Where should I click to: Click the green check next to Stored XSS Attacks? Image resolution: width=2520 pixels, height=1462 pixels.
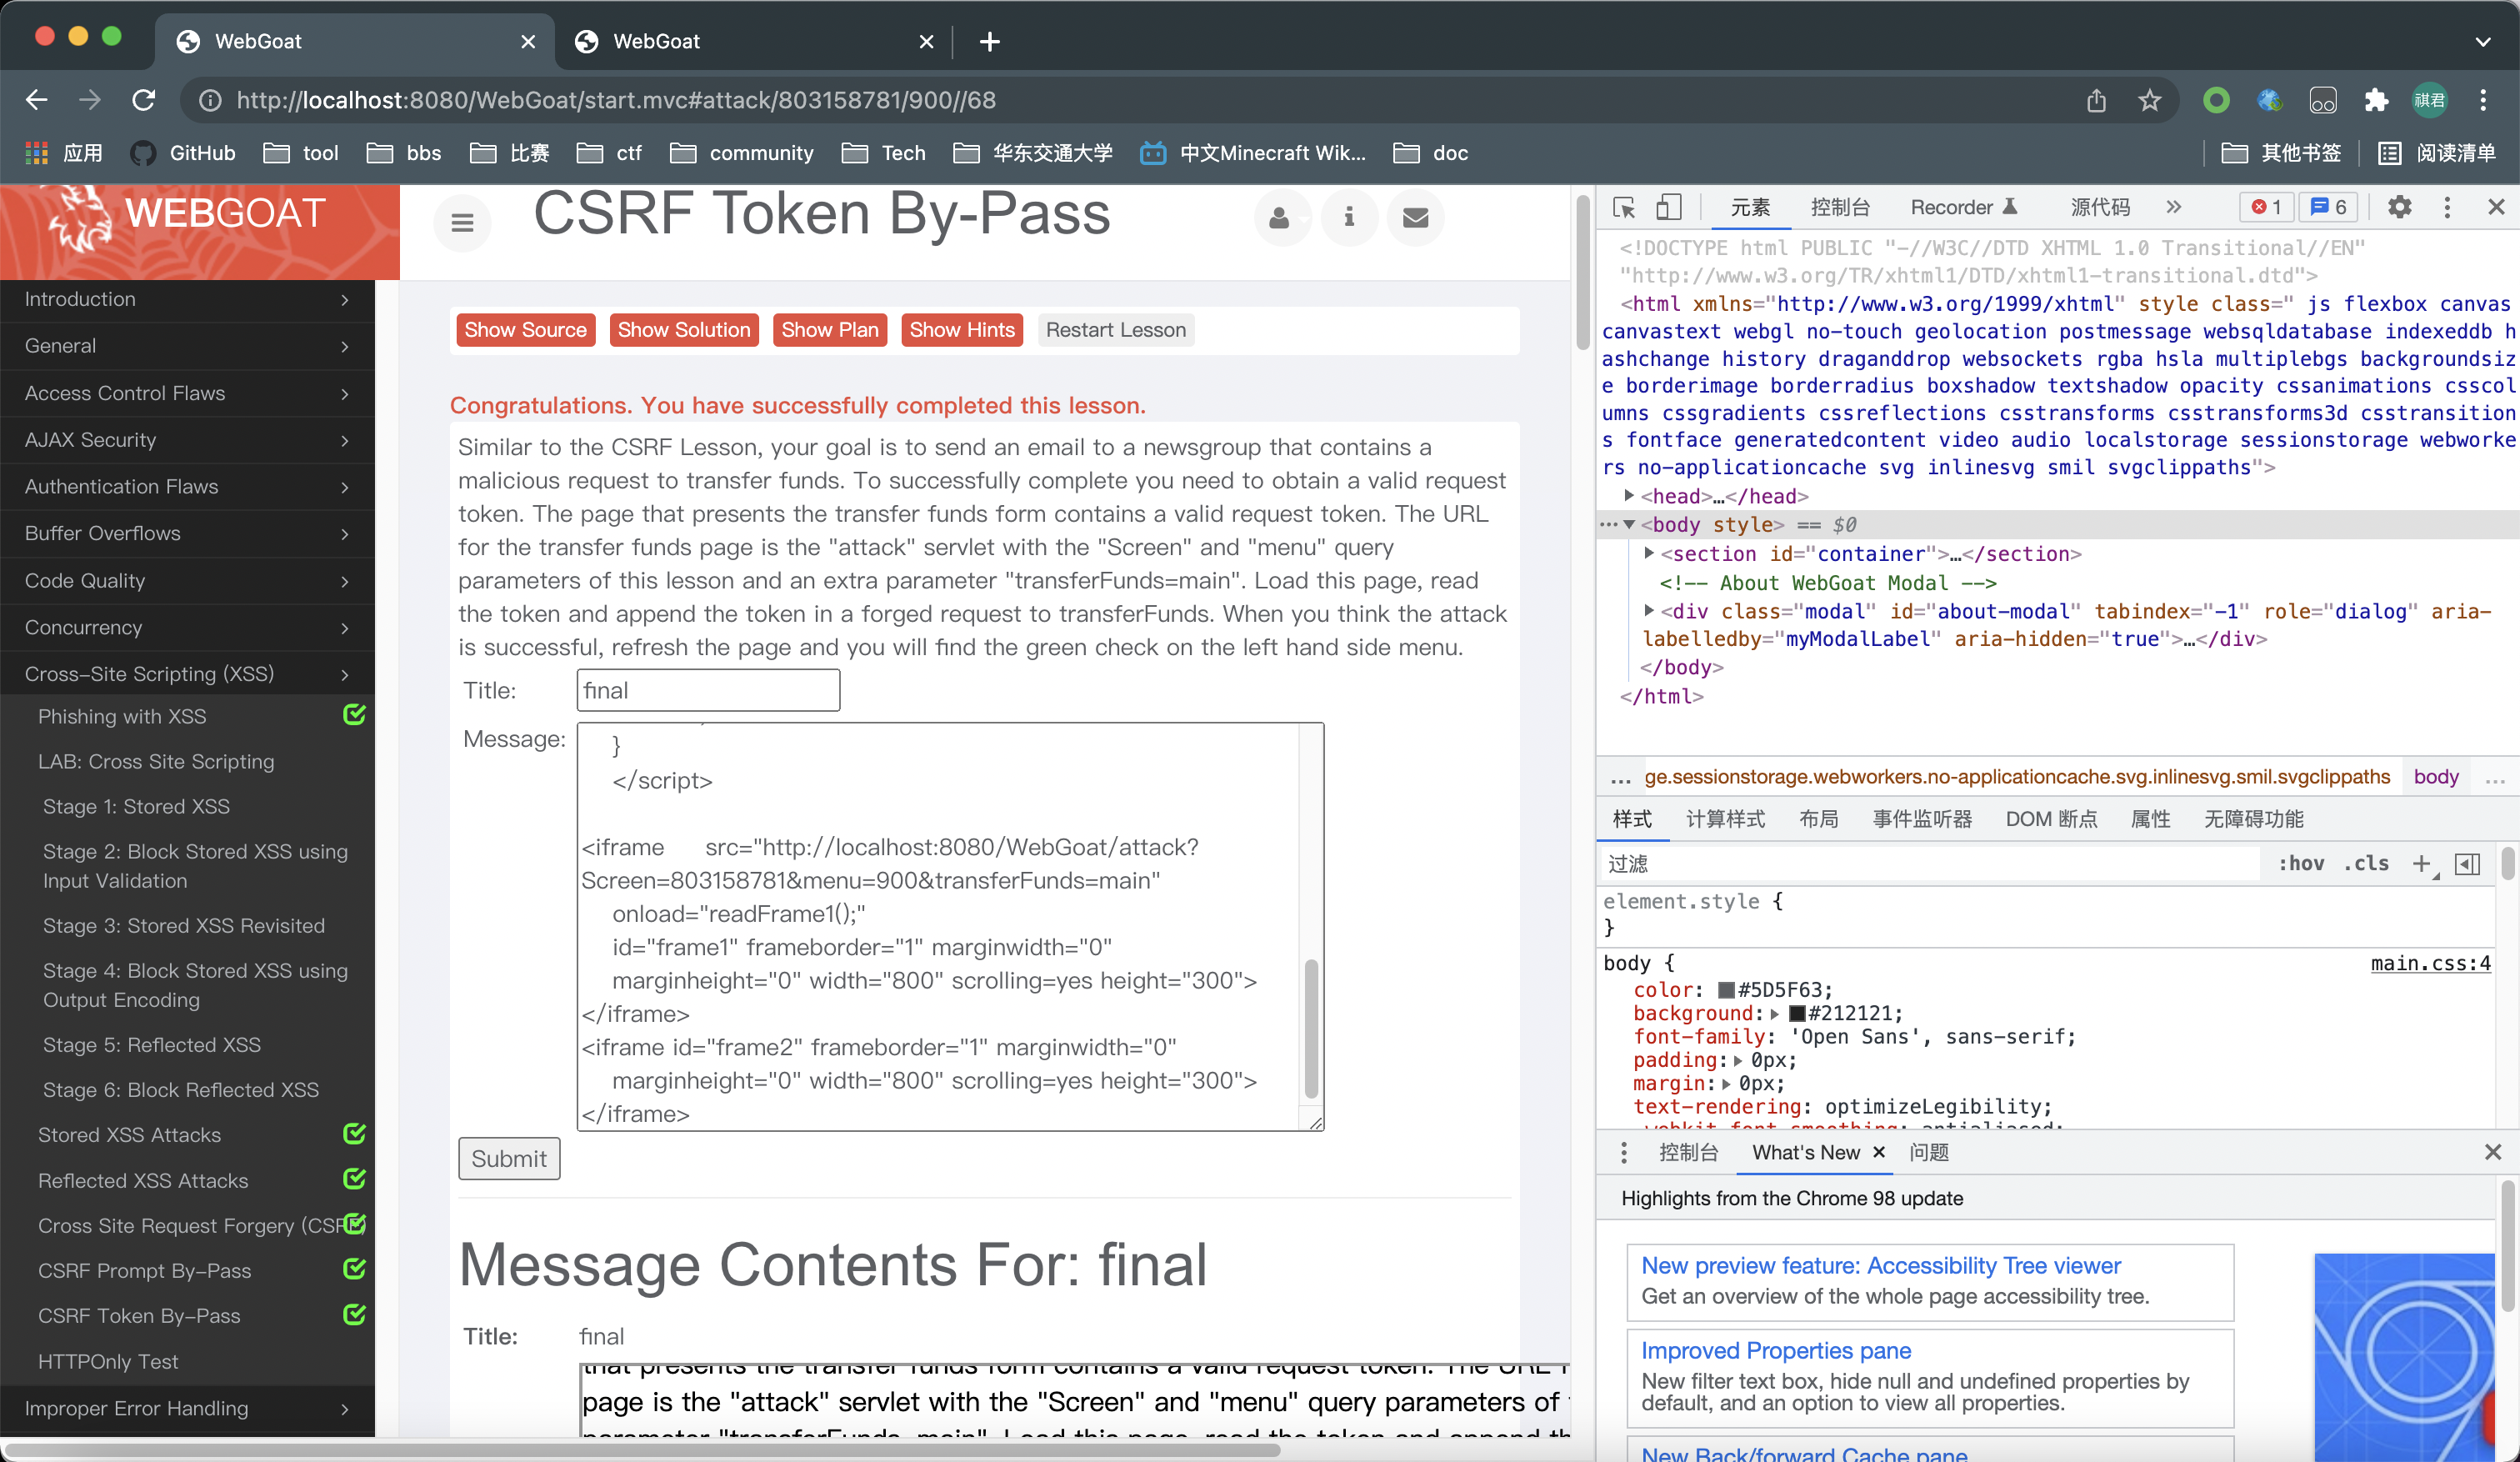[354, 1133]
